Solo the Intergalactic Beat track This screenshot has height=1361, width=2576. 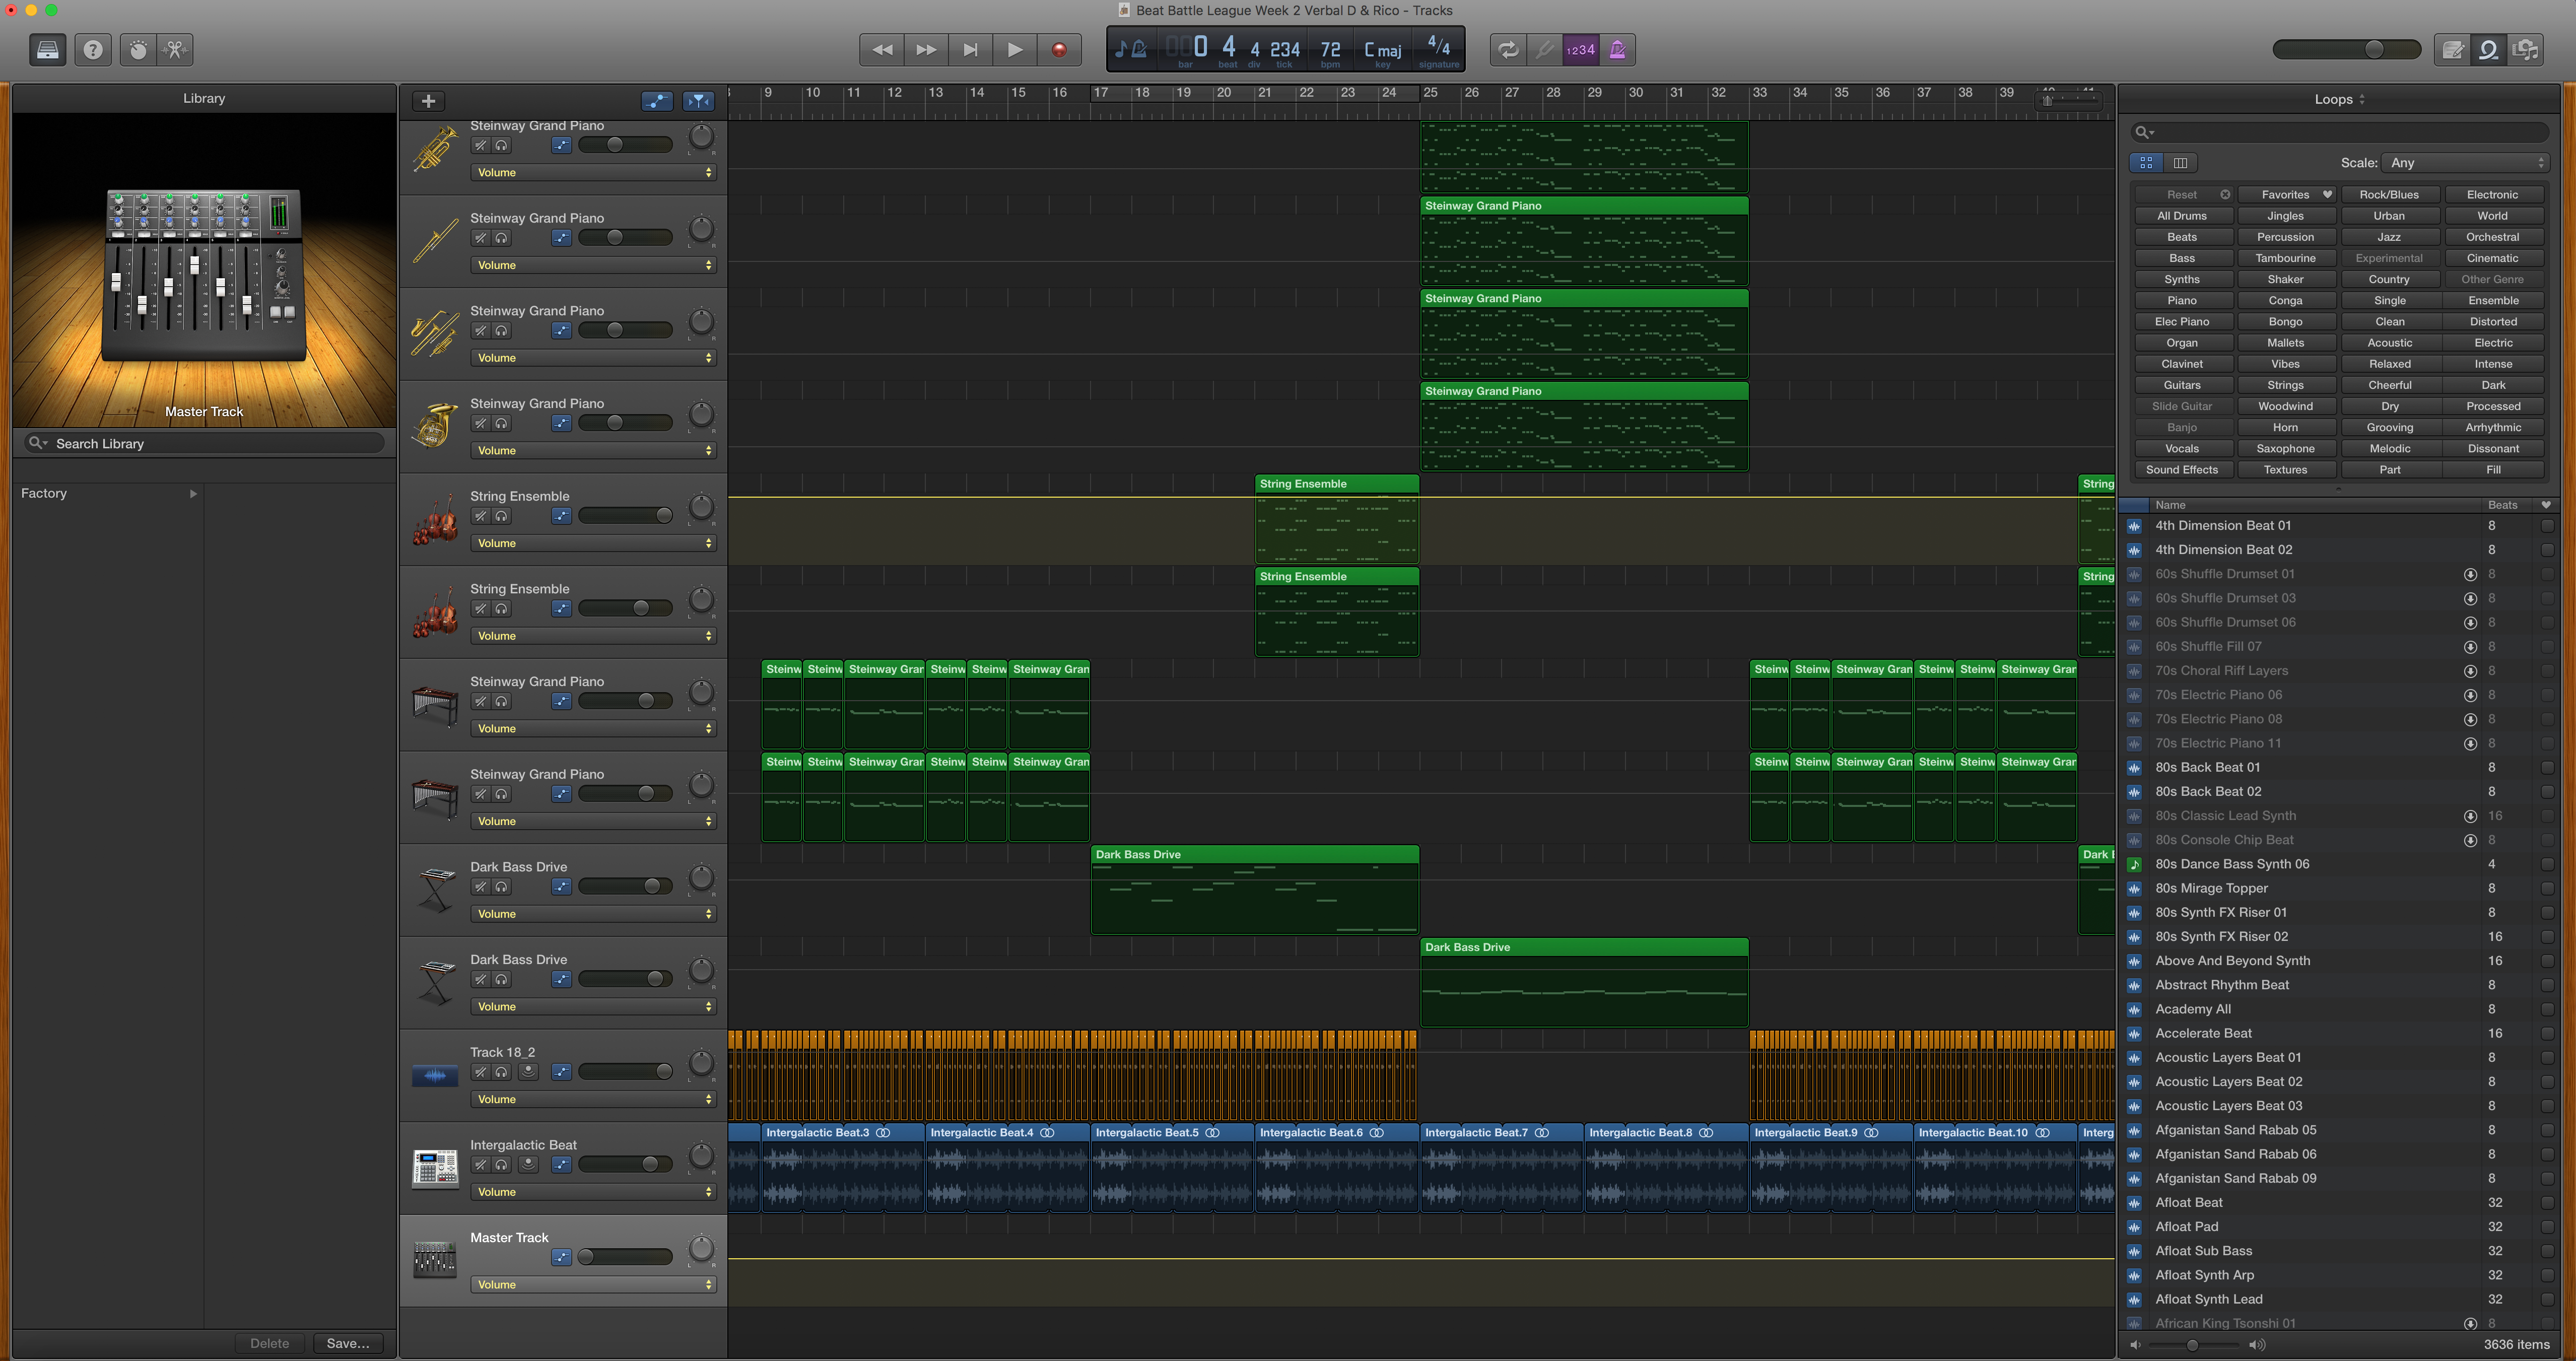(x=502, y=1164)
